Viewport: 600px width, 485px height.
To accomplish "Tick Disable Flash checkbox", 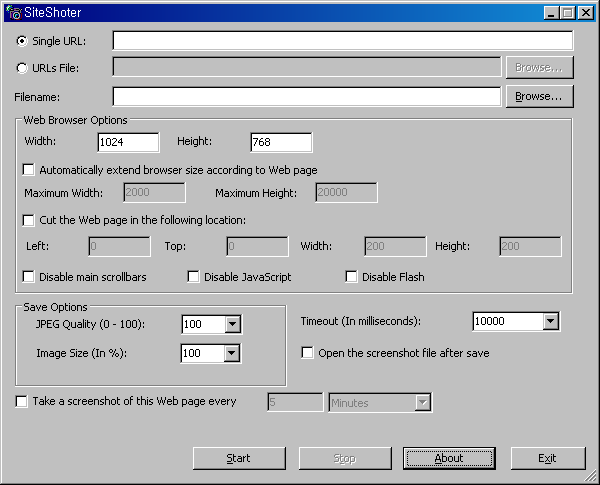I will coord(351,277).
